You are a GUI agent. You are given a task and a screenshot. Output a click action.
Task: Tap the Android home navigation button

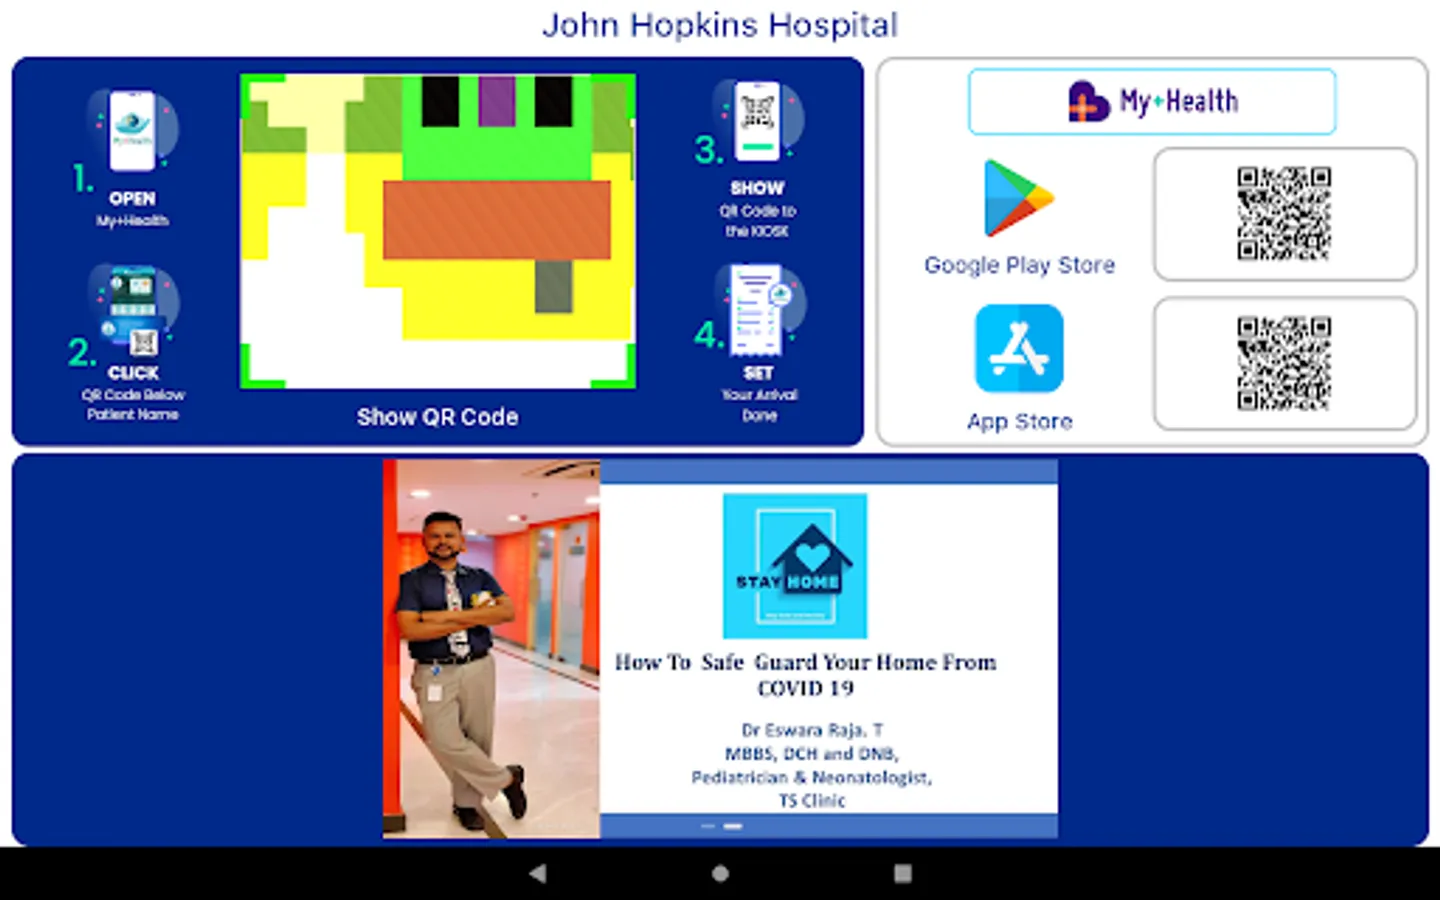pos(720,873)
